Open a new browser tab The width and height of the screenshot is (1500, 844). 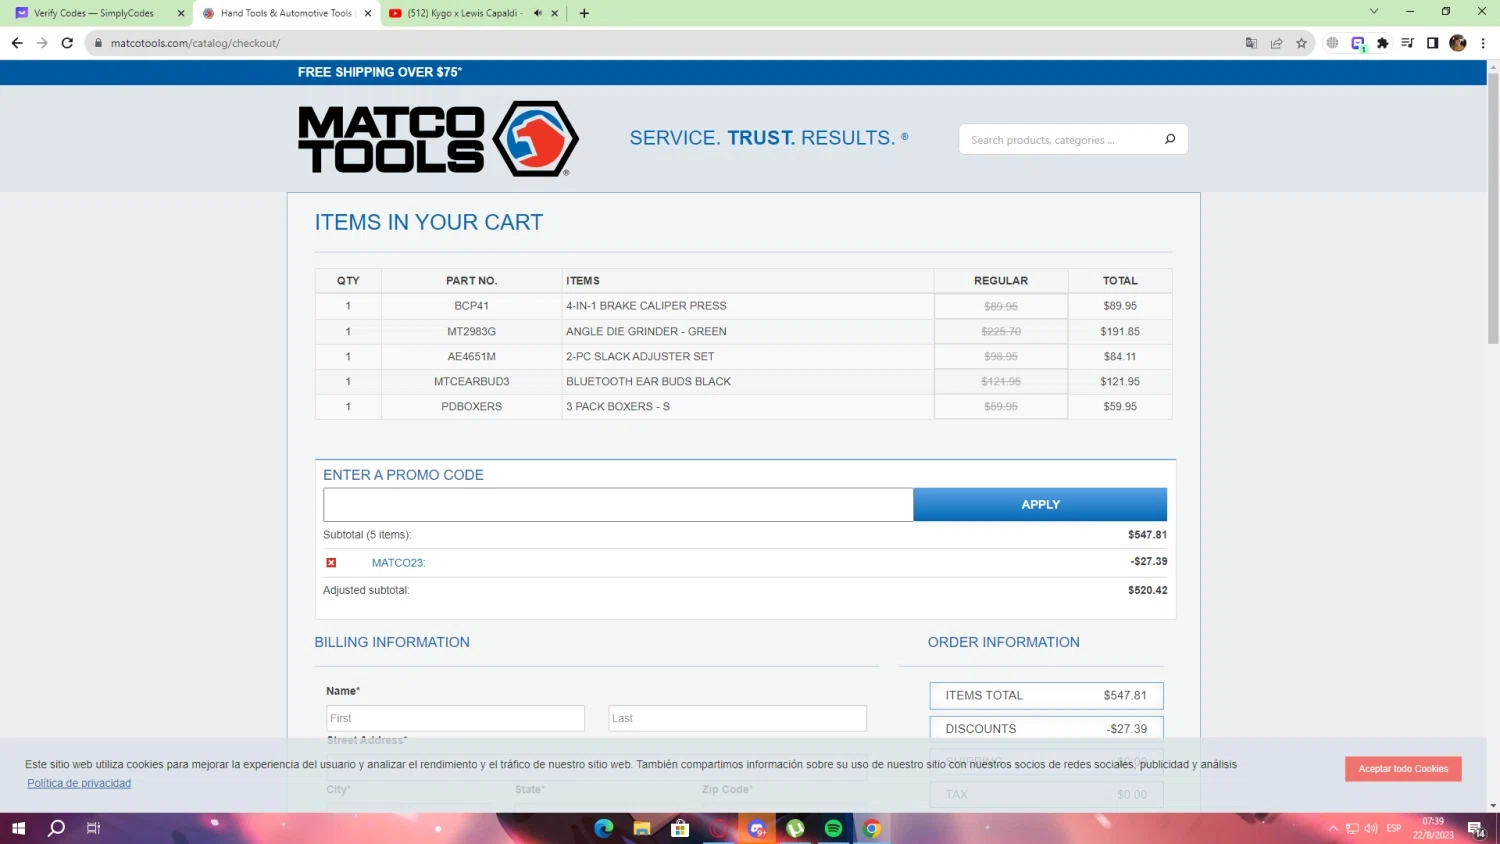click(584, 13)
